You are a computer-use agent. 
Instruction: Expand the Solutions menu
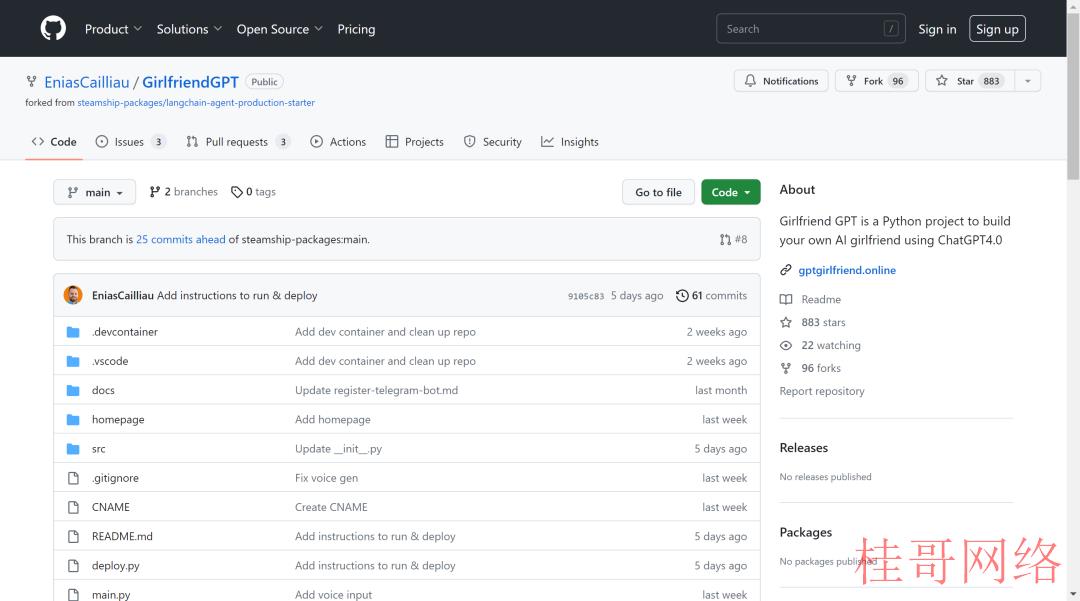[x=189, y=29]
